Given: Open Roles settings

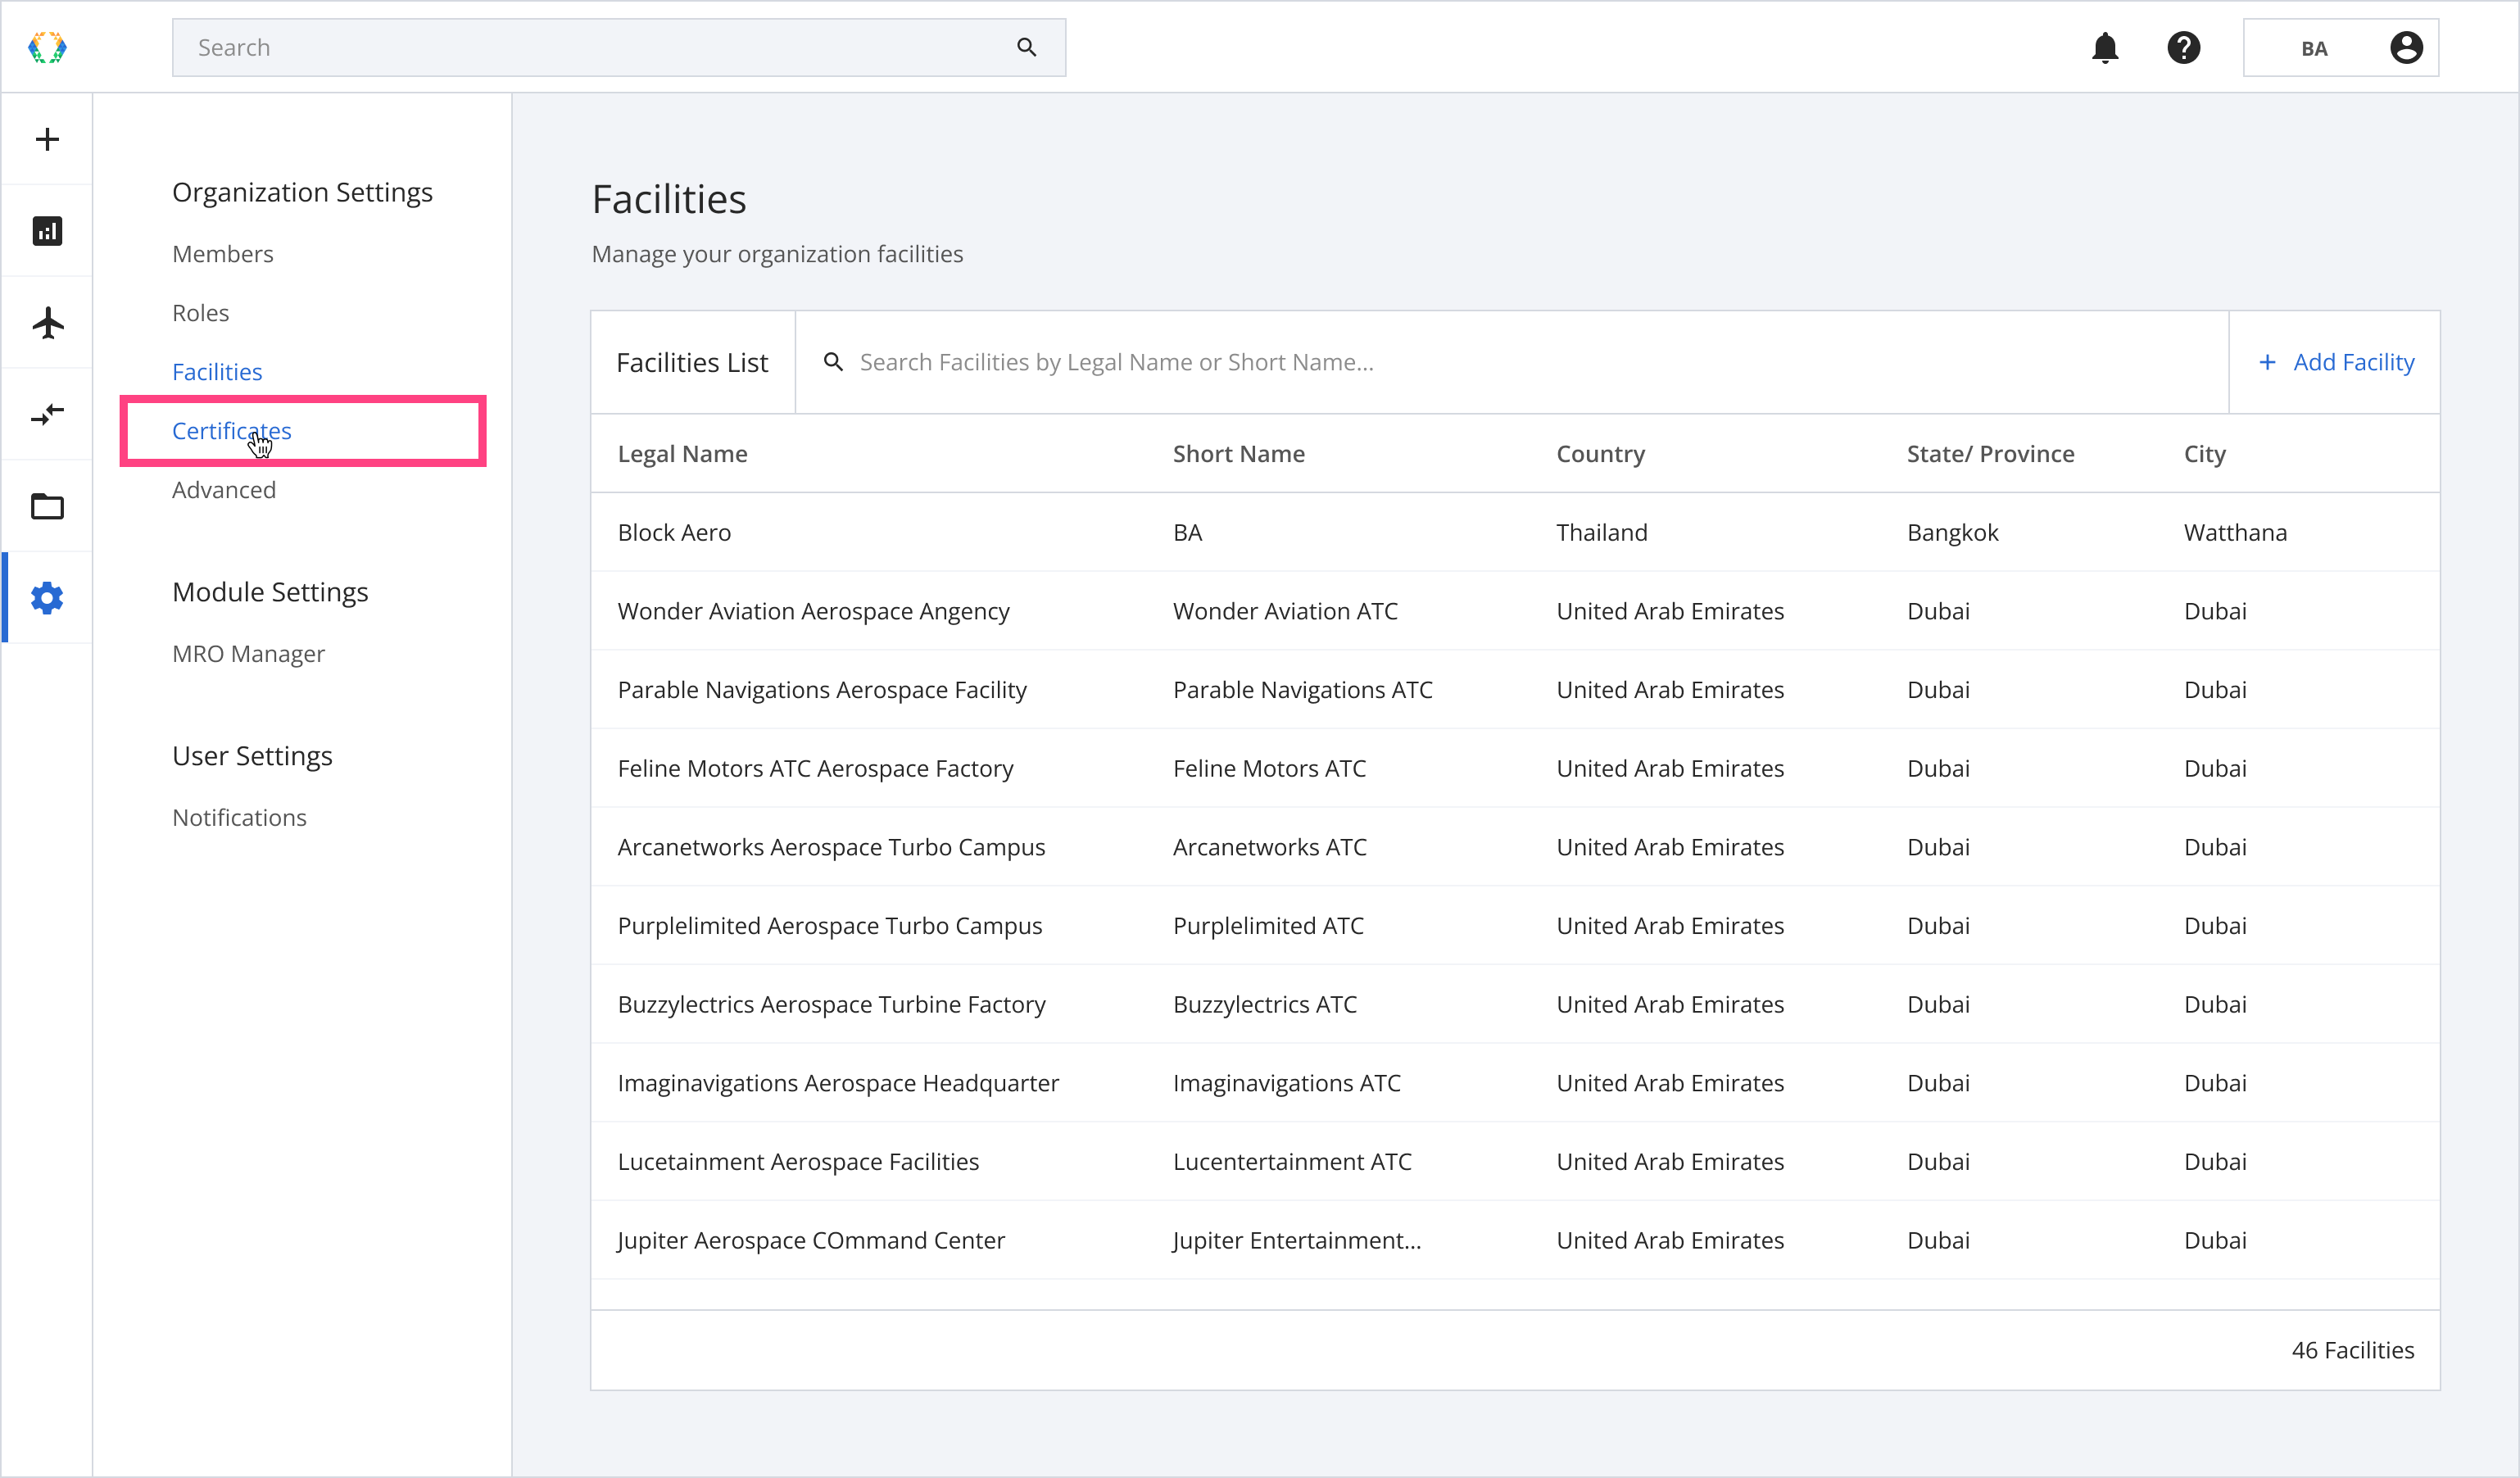Looking at the screenshot, I should [201, 313].
